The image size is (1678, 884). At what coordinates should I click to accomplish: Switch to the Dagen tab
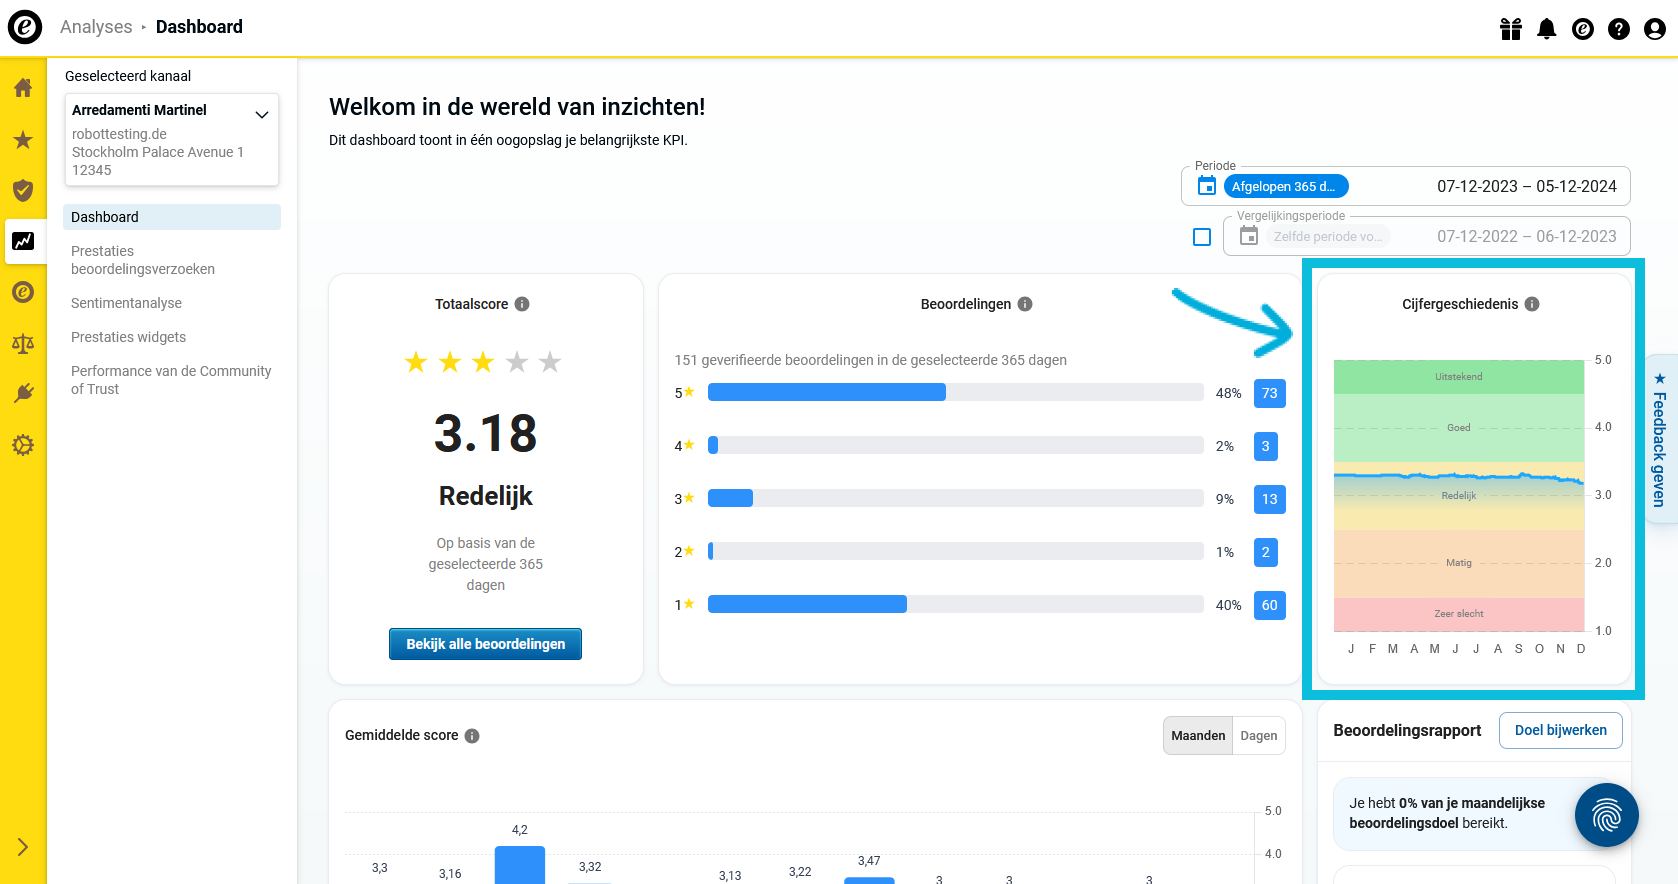[x=1259, y=736]
